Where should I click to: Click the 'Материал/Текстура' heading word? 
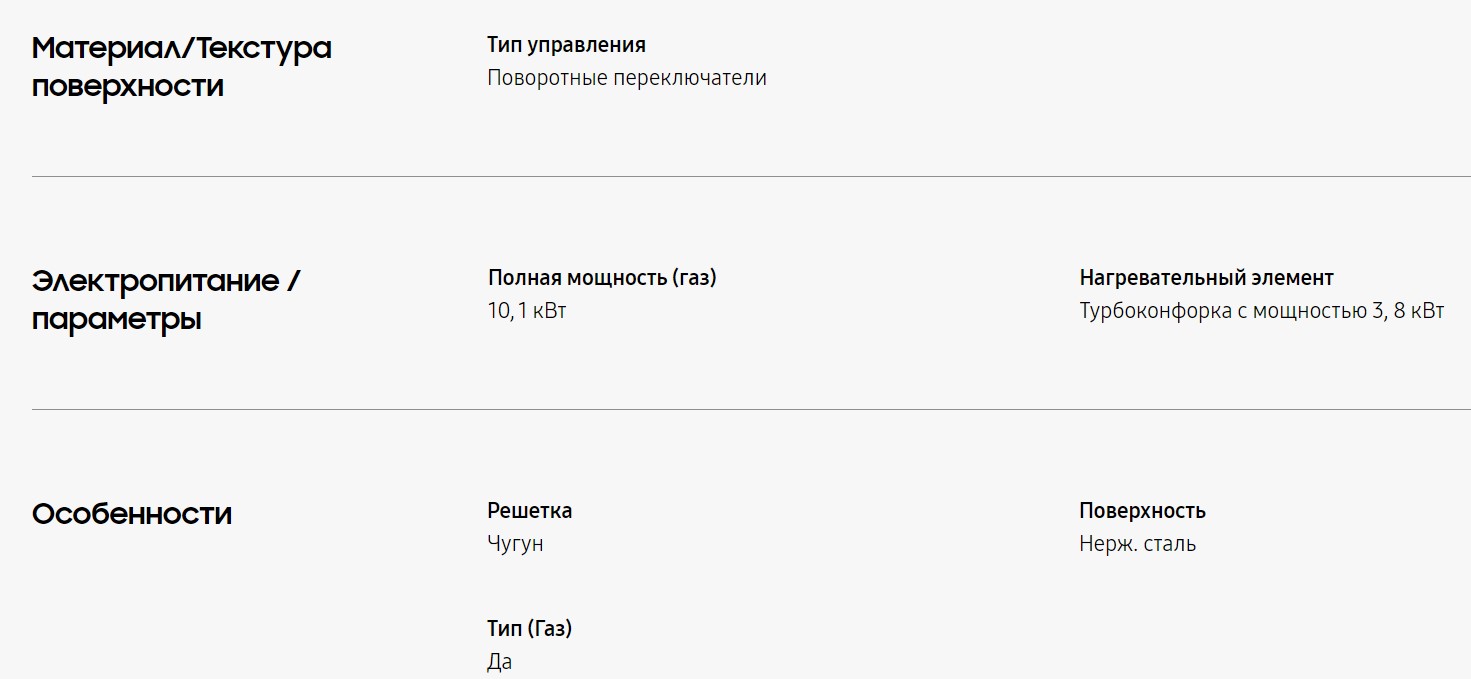coord(181,48)
